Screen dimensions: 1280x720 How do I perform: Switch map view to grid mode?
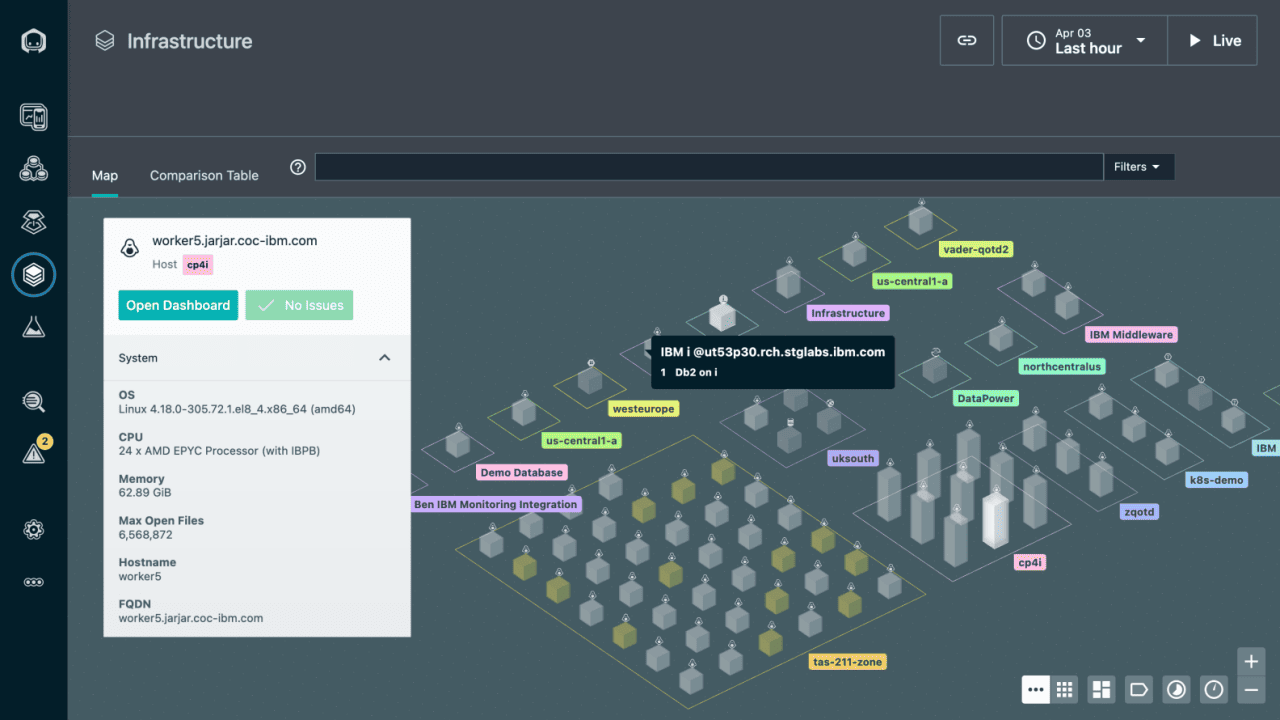1064,689
